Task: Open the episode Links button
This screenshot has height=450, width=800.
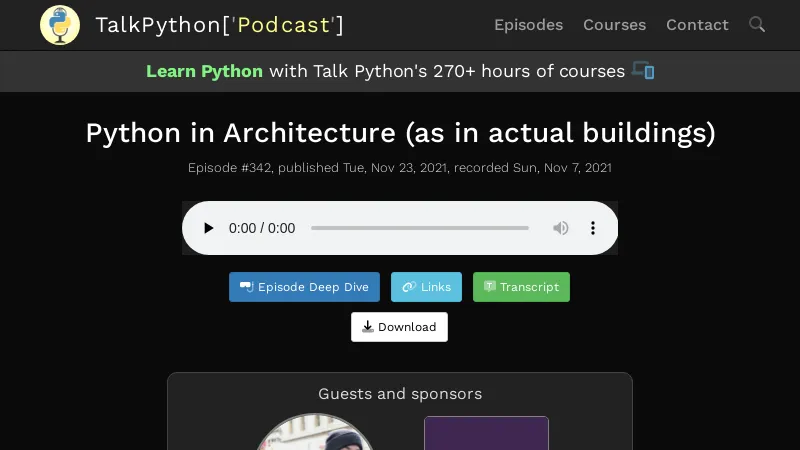Action: point(426,287)
